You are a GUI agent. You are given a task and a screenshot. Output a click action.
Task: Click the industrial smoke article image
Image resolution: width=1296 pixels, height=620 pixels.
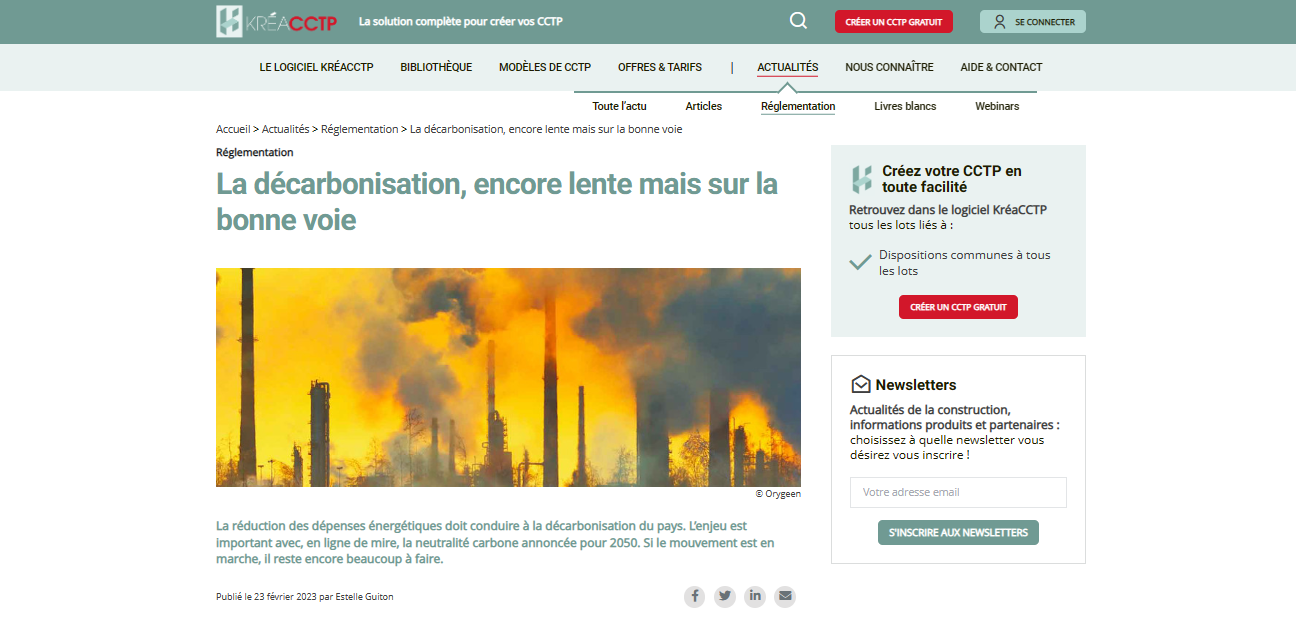(x=508, y=377)
